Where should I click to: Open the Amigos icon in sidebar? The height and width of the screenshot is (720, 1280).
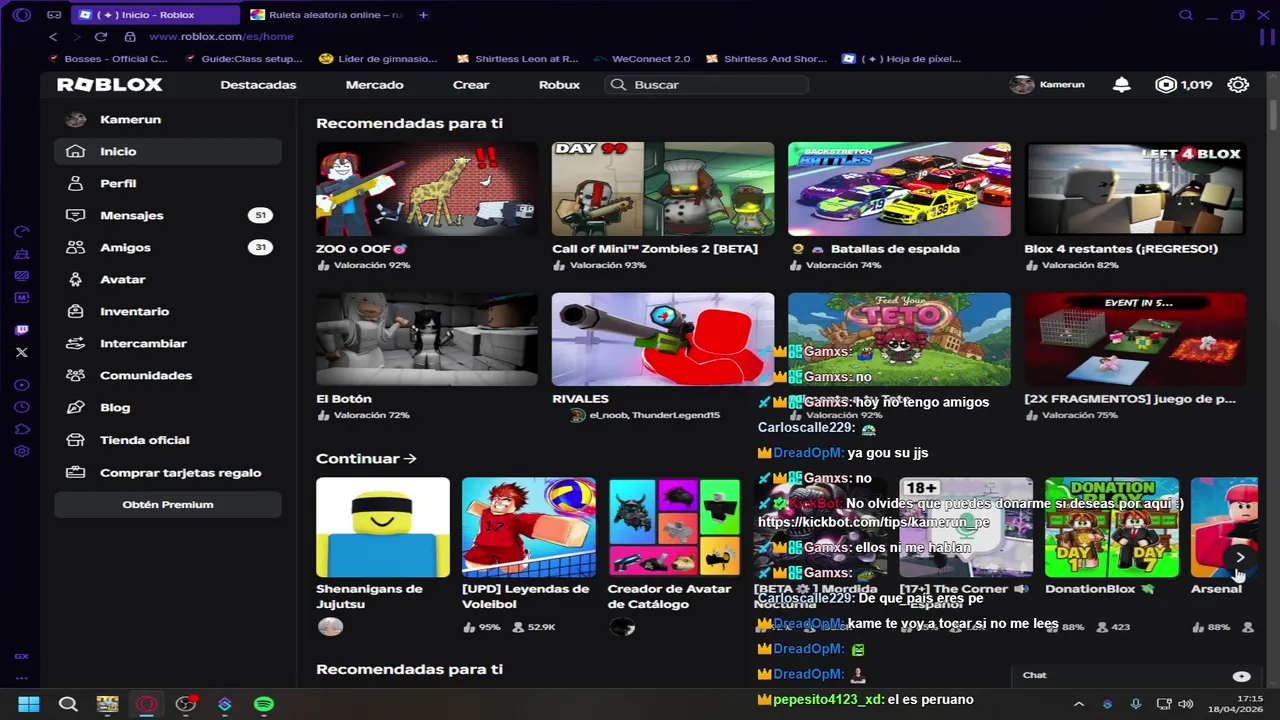click(75, 247)
